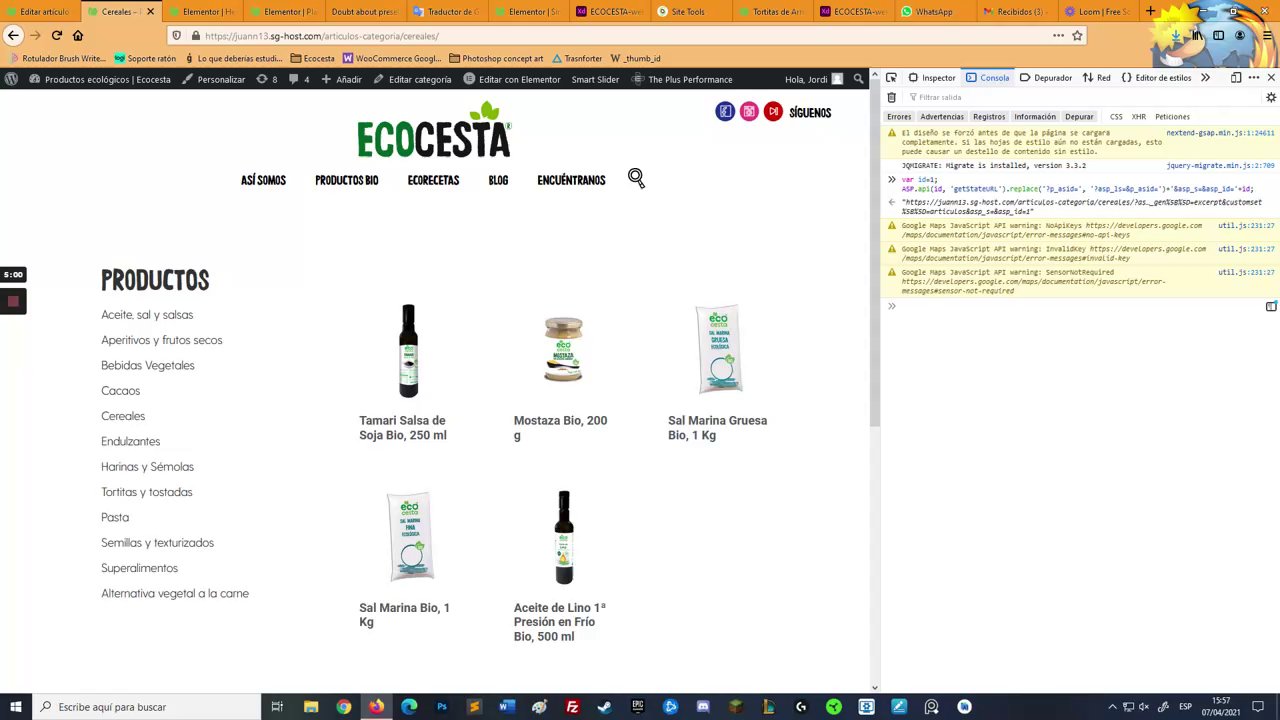Toggle XHR console filter
Screen dimensions: 1280x720
(1138, 117)
